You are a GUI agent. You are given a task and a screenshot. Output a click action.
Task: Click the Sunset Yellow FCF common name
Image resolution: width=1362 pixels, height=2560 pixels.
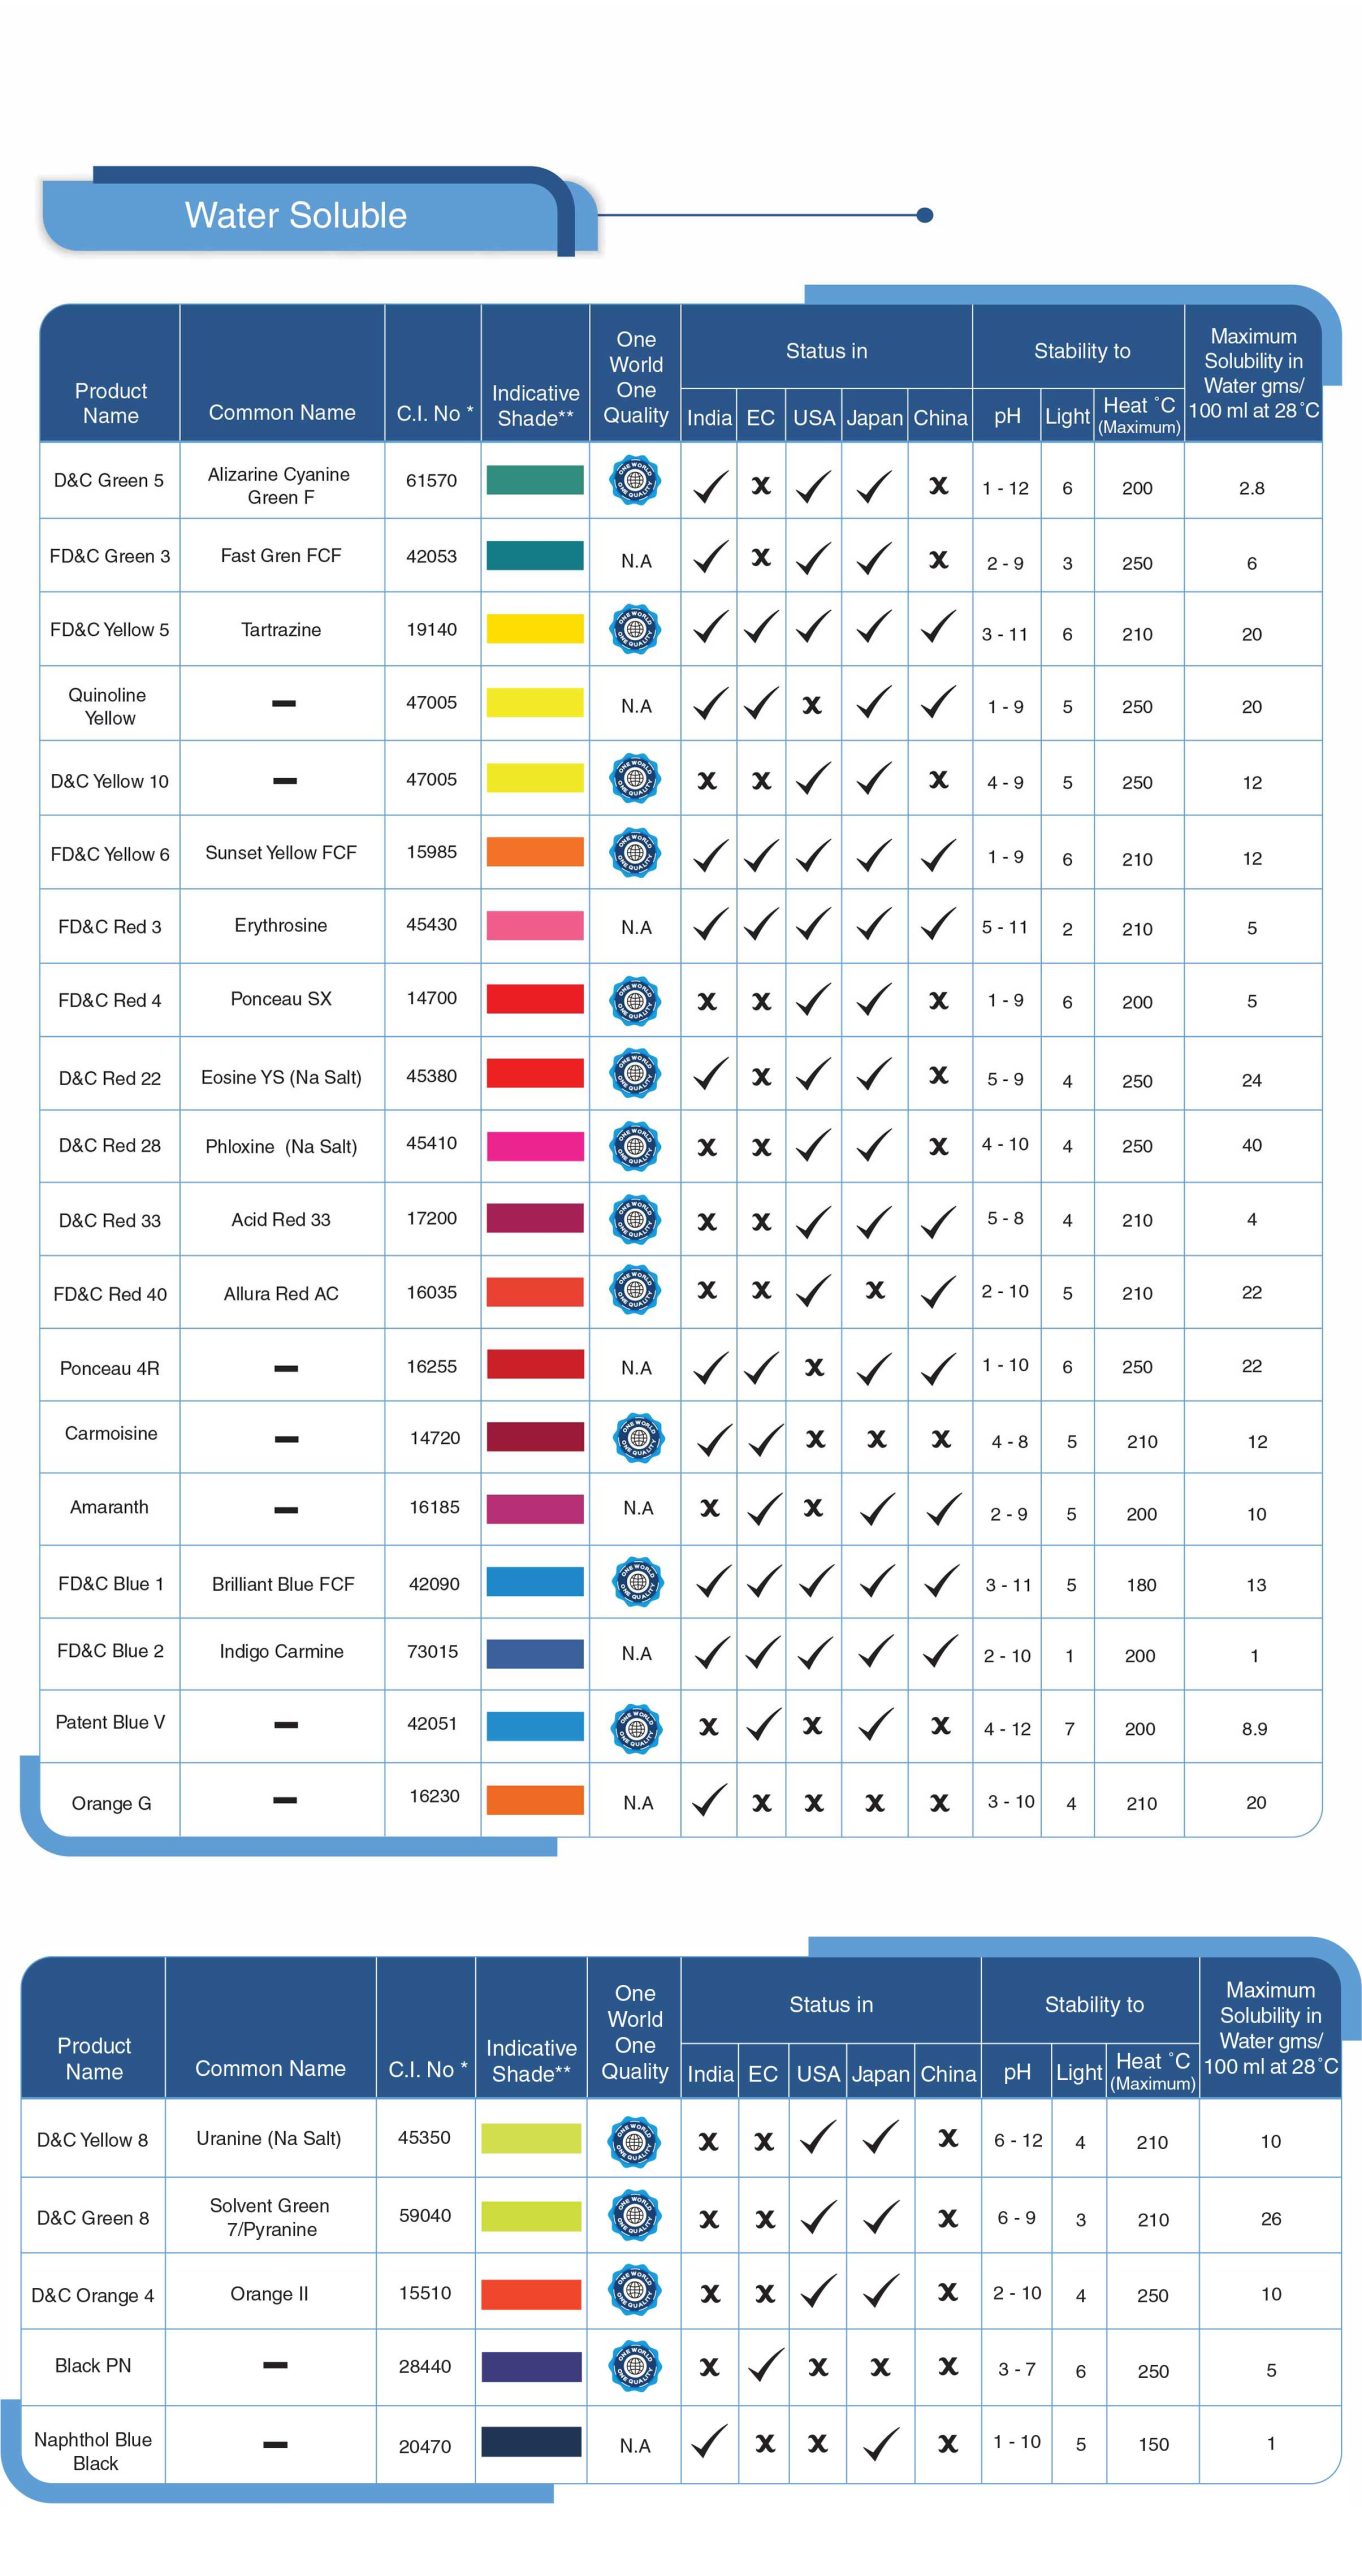click(x=281, y=853)
